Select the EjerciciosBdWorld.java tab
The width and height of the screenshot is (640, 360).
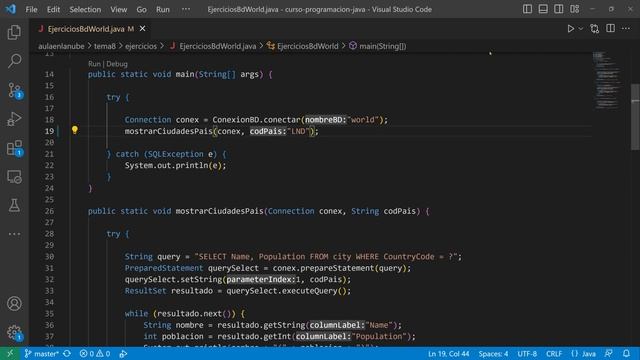coord(86,29)
